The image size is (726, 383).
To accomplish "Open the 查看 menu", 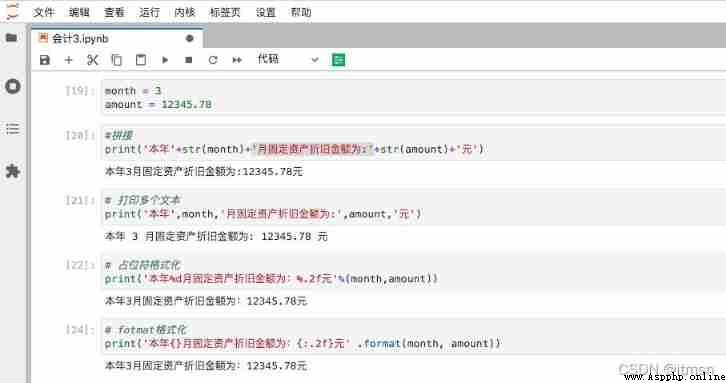I will point(114,12).
